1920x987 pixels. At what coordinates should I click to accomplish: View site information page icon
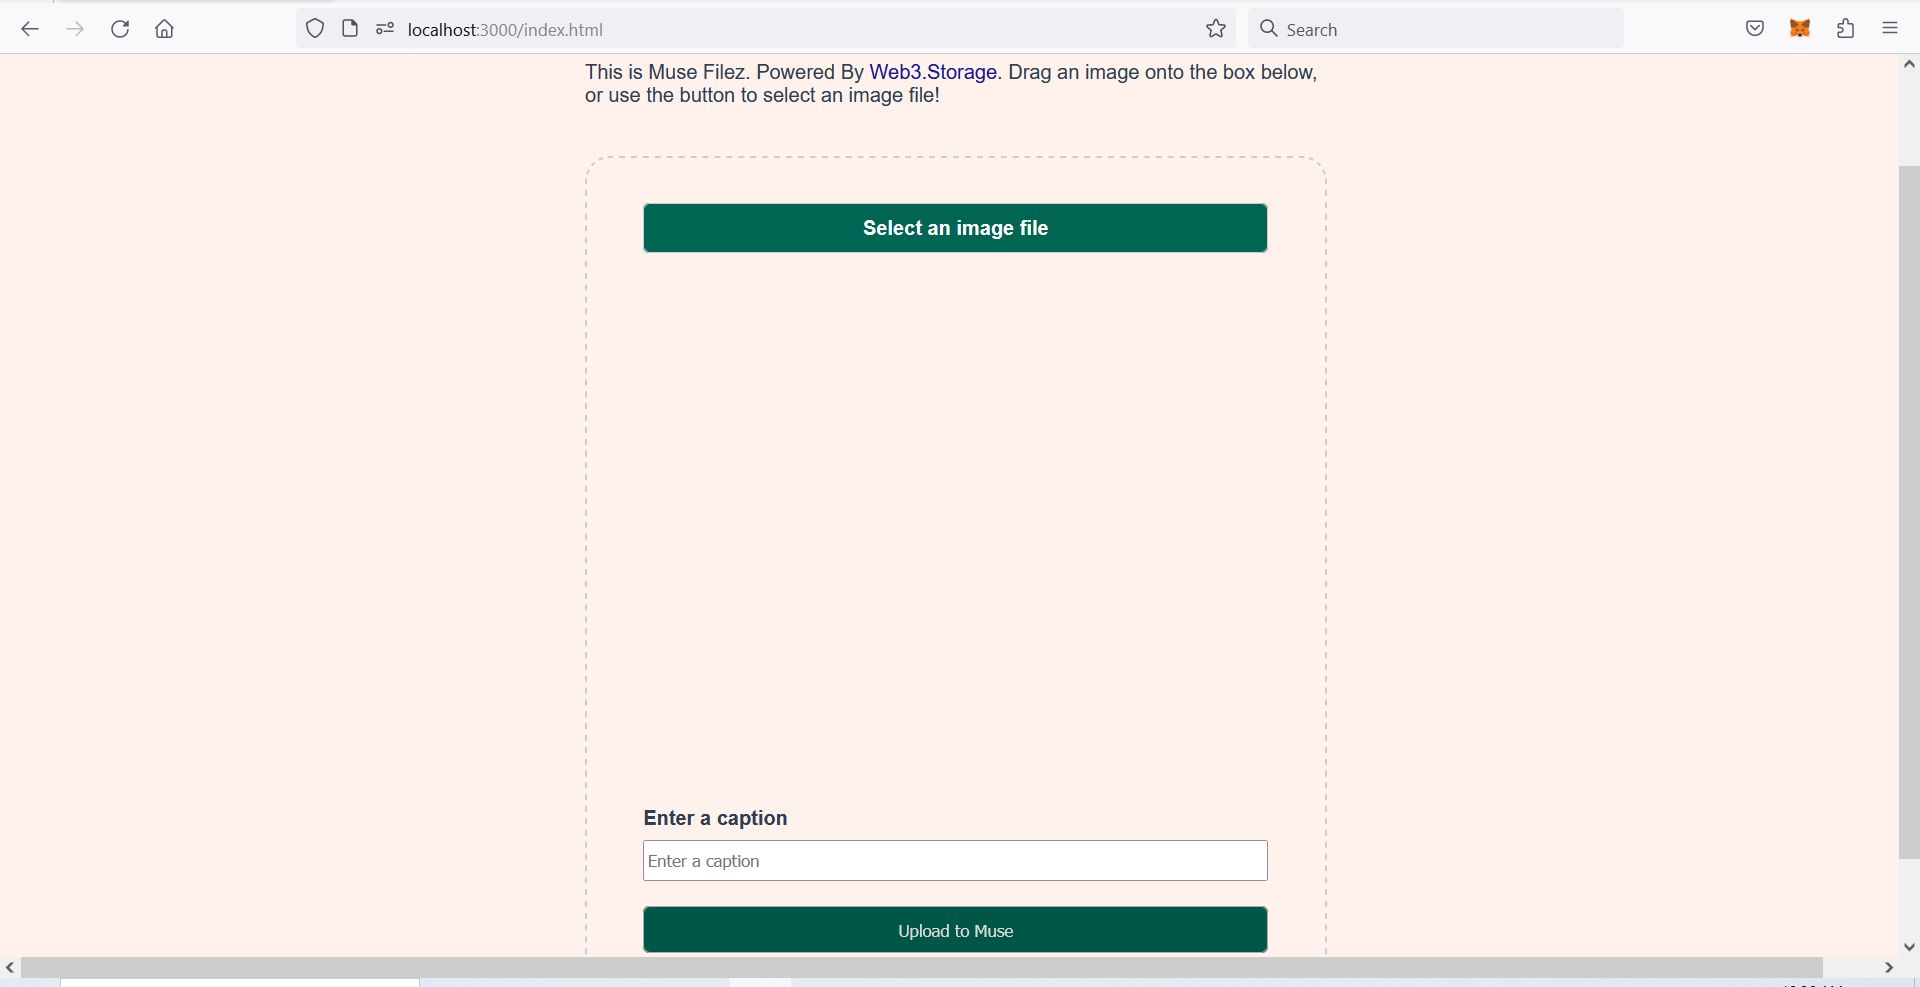click(350, 29)
